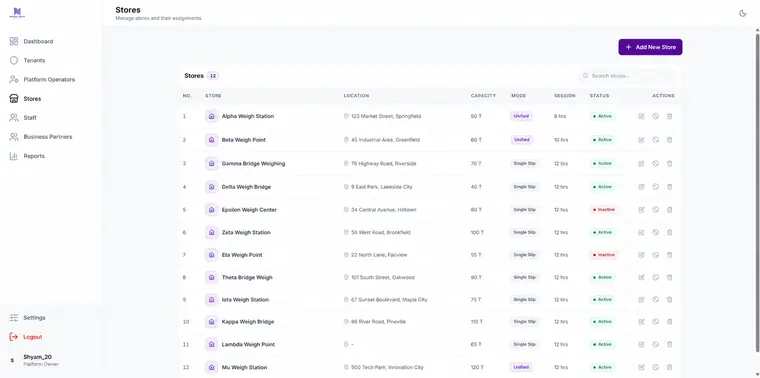Click location 123 Market Street, Springfield
This screenshot has width=760, height=378.
pyautogui.click(x=386, y=116)
